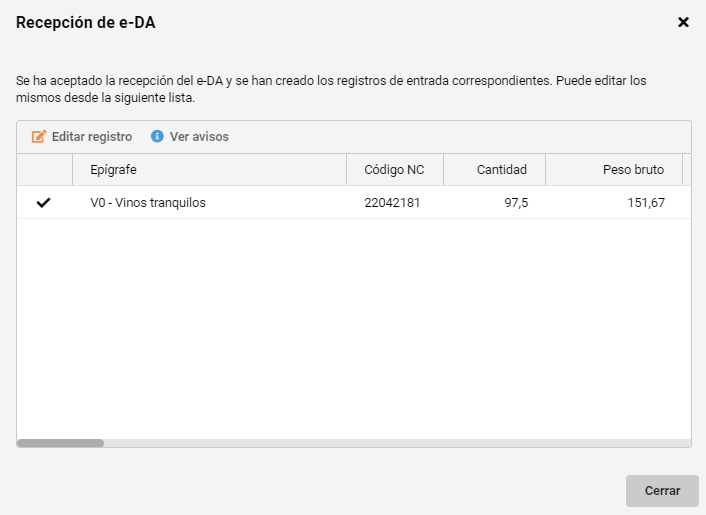Image resolution: width=706 pixels, height=515 pixels.
Task: Open Editar registro action
Action: point(82,136)
